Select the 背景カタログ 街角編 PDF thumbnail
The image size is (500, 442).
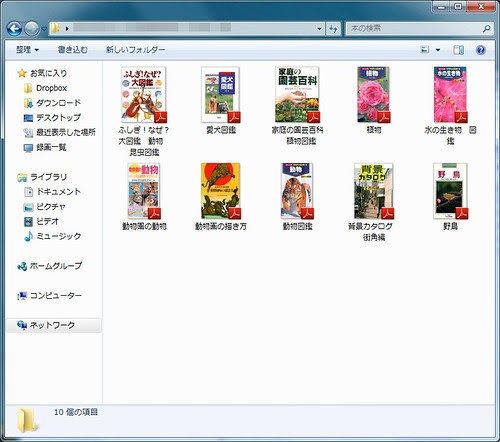(374, 191)
